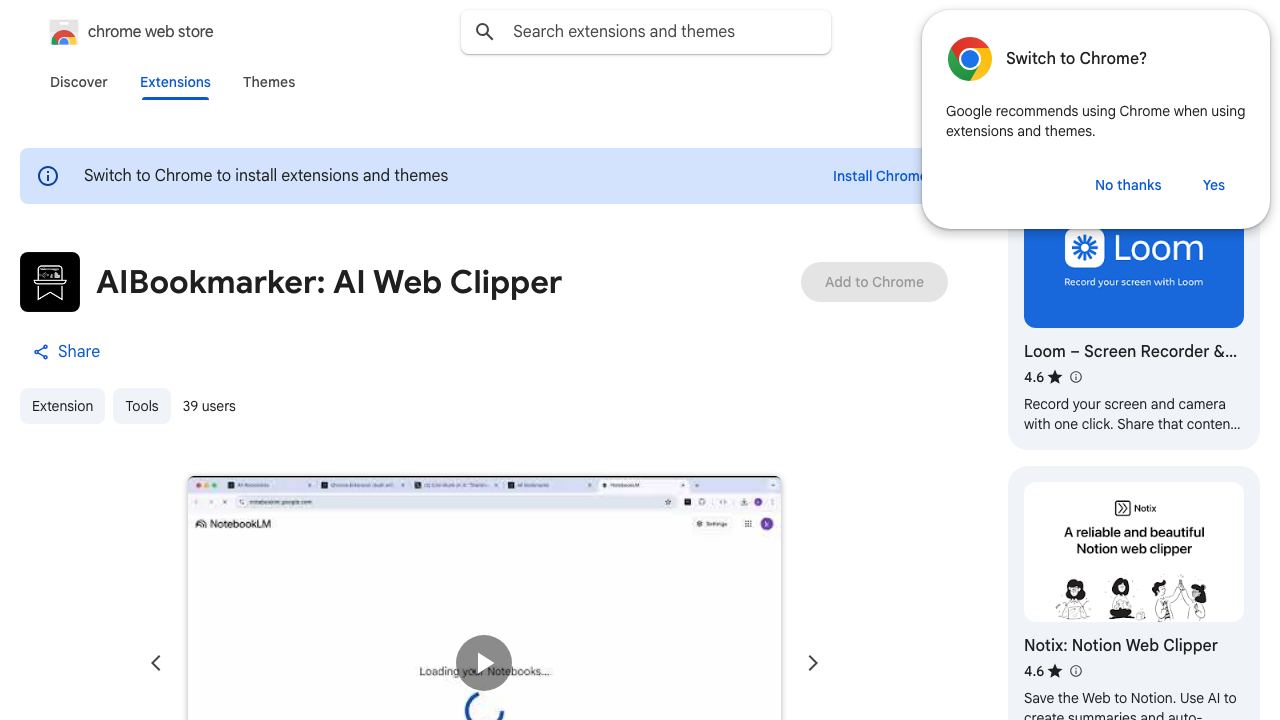Click the search magnifier icon
Viewport: 1280px width, 720px height.
tap(485, 32)
